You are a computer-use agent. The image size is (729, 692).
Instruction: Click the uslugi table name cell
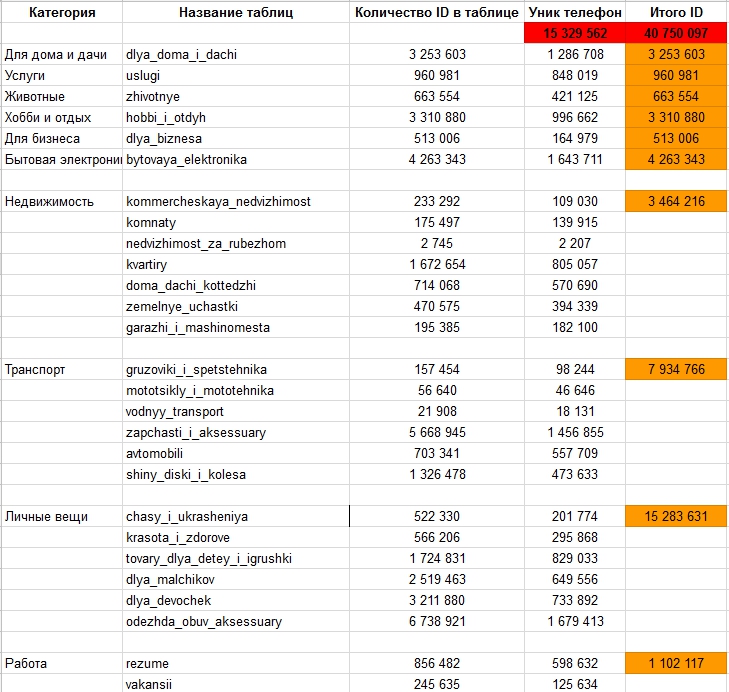[236, 75]
